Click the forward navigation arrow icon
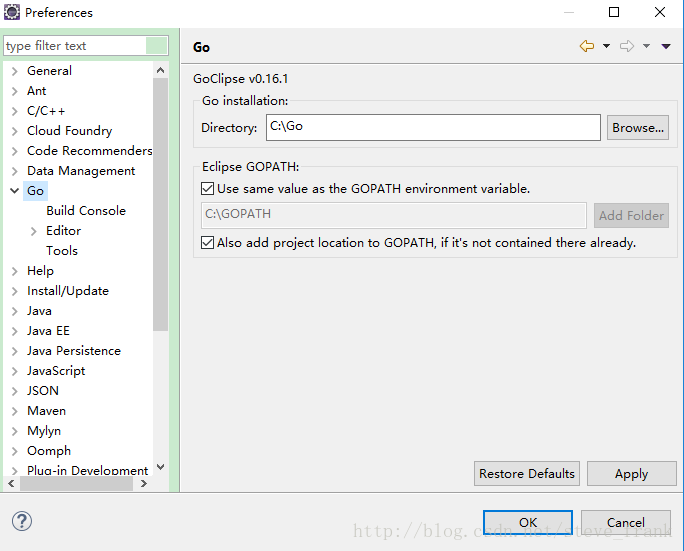Image resolution: width=684 pixels, height=551 pixels. point(627,46)
